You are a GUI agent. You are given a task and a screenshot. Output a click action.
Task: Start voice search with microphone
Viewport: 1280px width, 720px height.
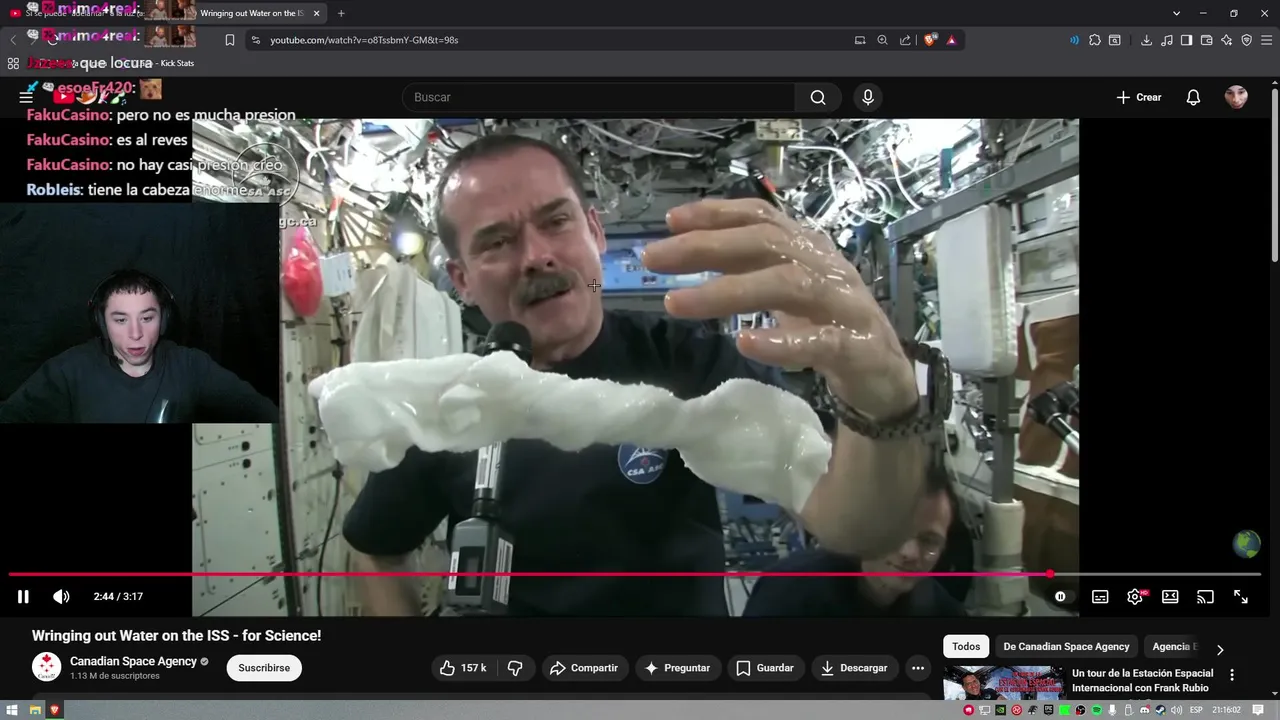point(868,97)
